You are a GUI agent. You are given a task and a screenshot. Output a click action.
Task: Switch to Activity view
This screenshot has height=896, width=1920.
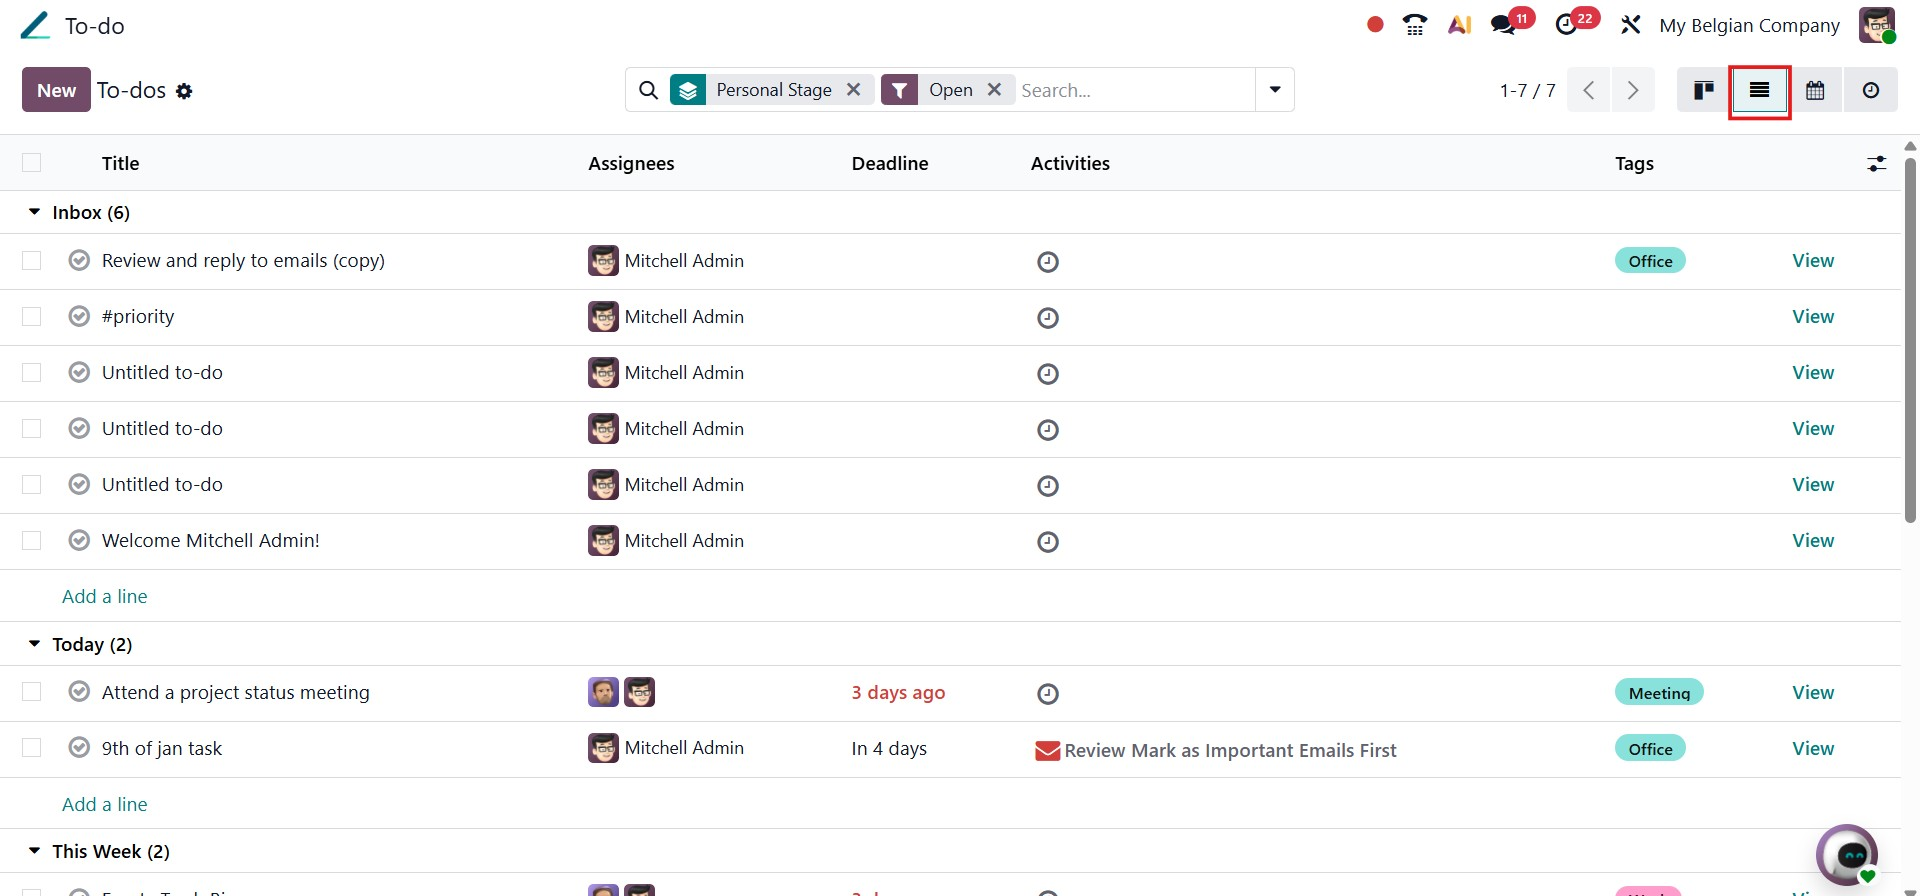(x=1871, y=90)
